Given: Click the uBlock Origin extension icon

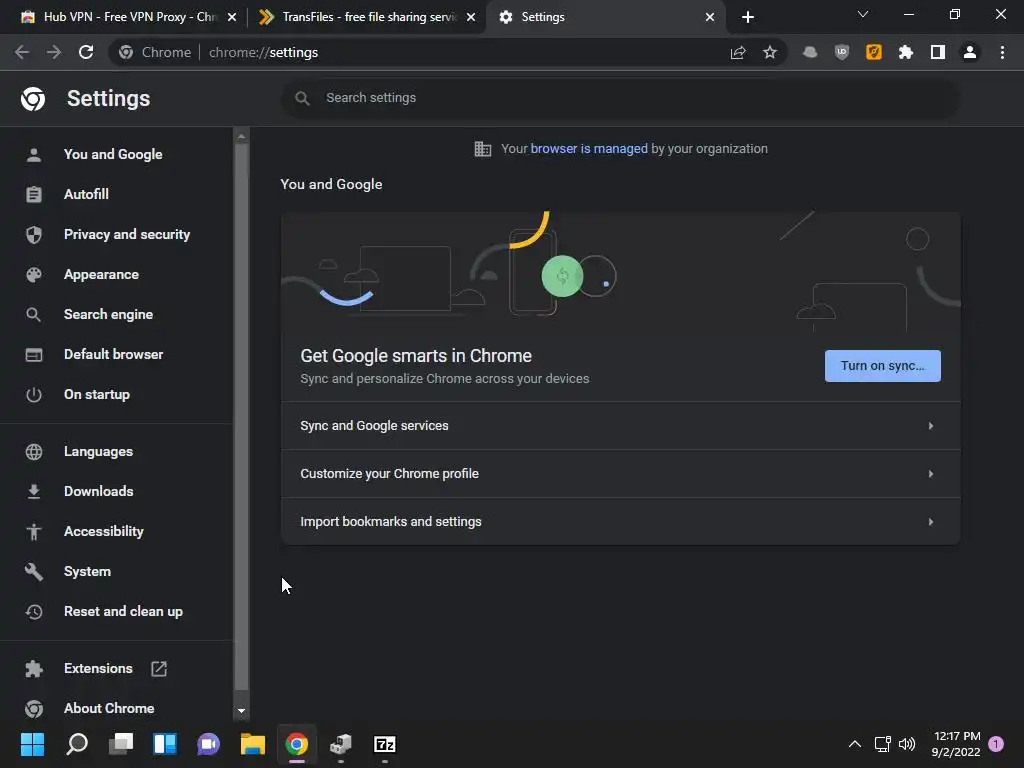Looking at the screenshot, I should pos(842,52).
